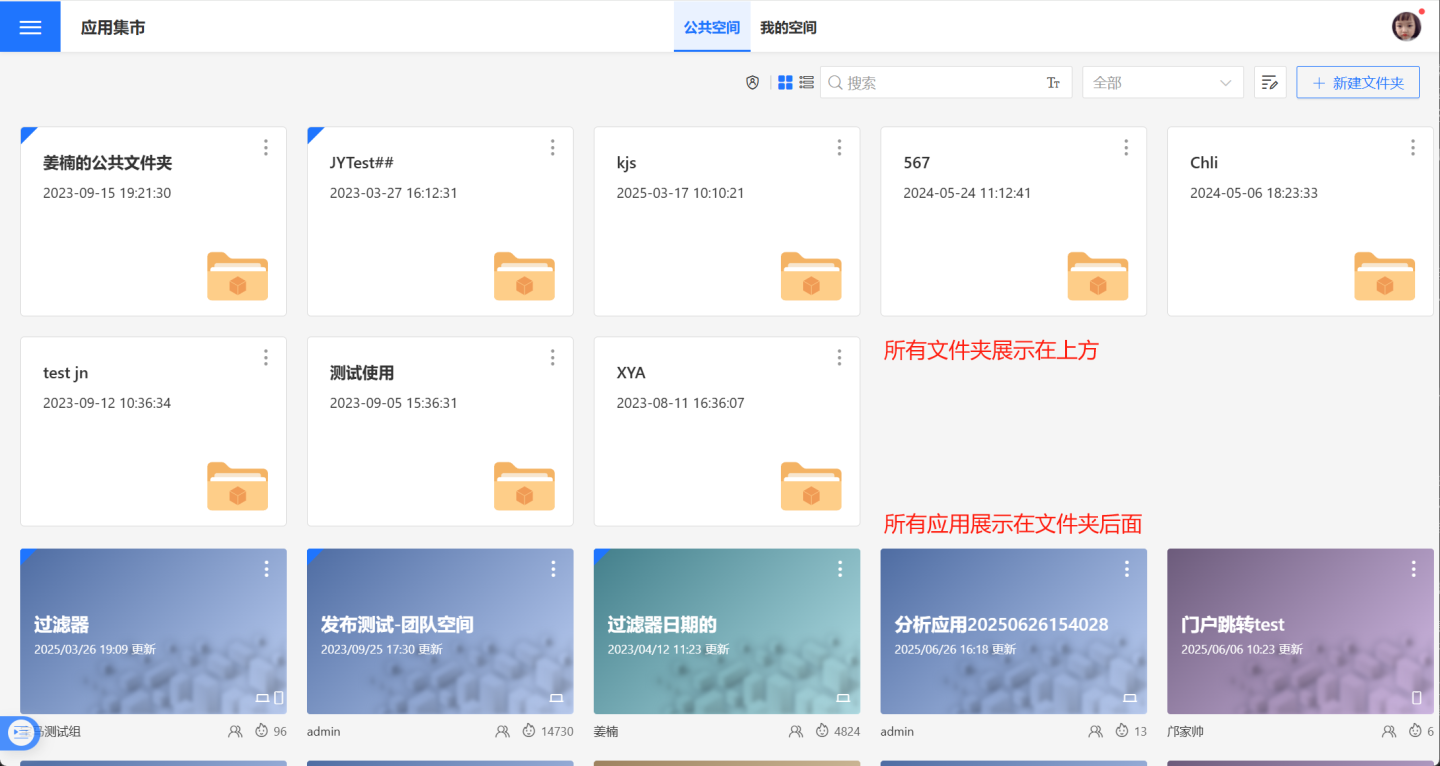Open the 测试使用 folder
This screenshot has width=1440, height=766.
coord(440,430)
